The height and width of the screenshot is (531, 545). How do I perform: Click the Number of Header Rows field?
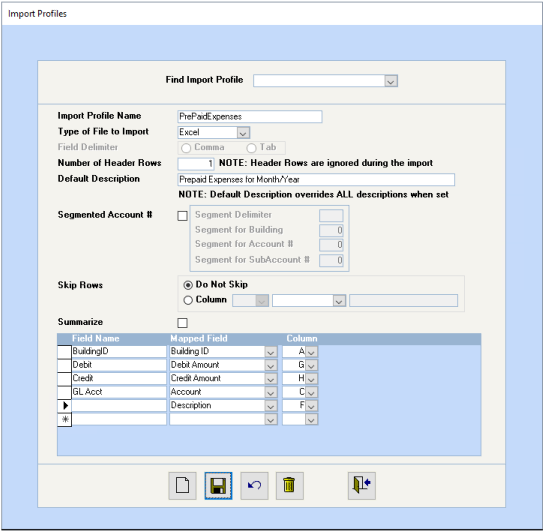pyautogui.click(x=196, y=163)
